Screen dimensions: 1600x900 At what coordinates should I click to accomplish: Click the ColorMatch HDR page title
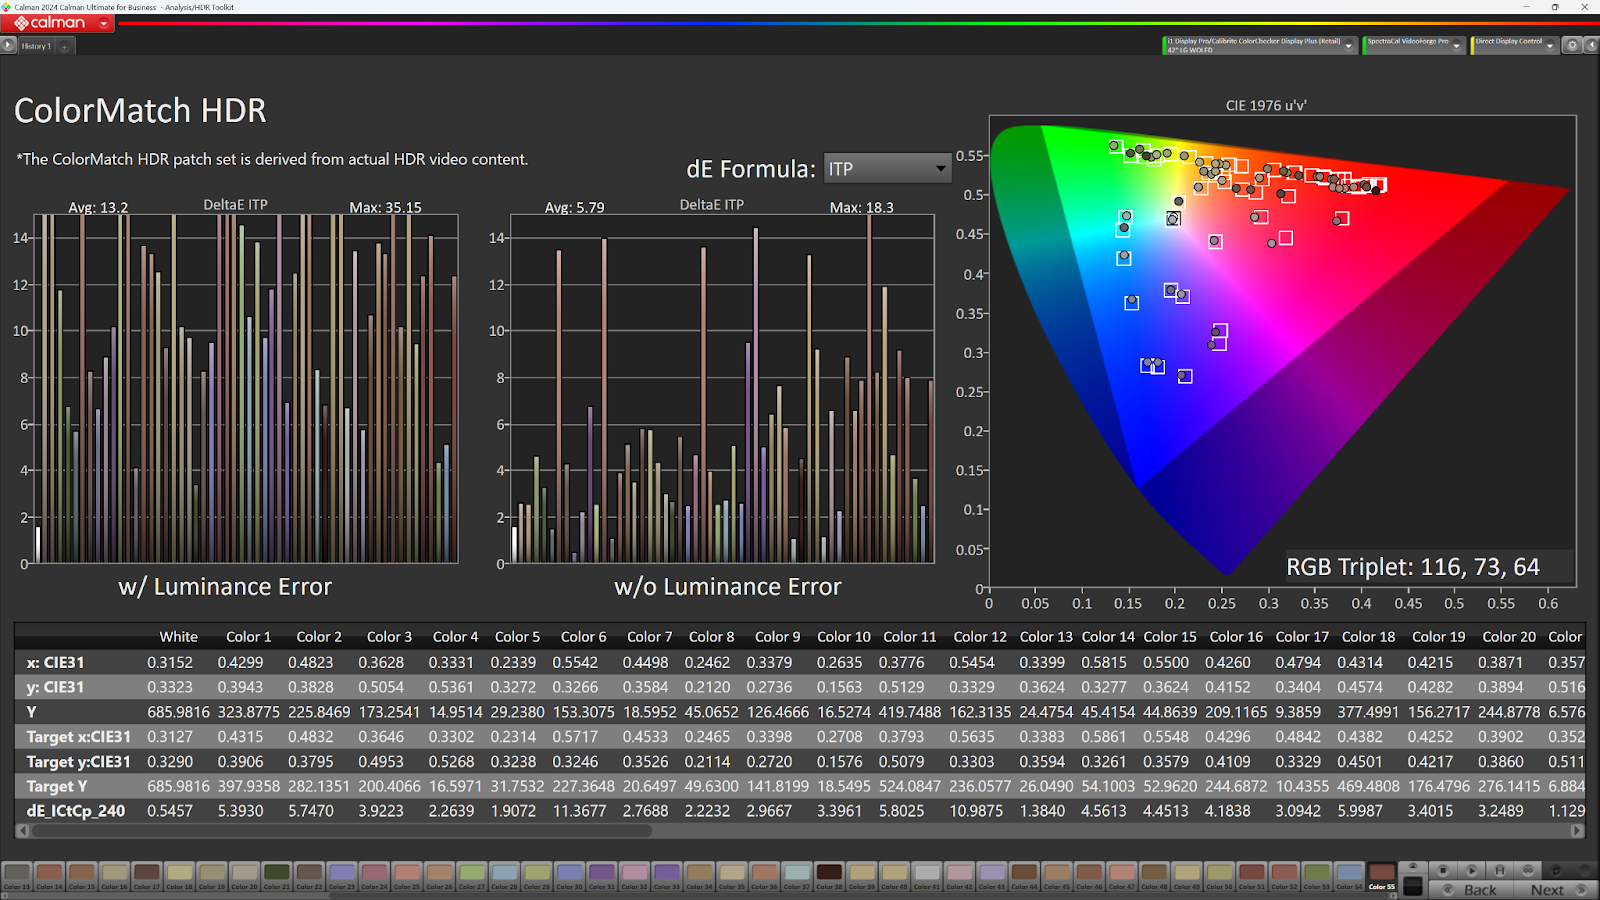pyautogui.click(x=141, y=110)
